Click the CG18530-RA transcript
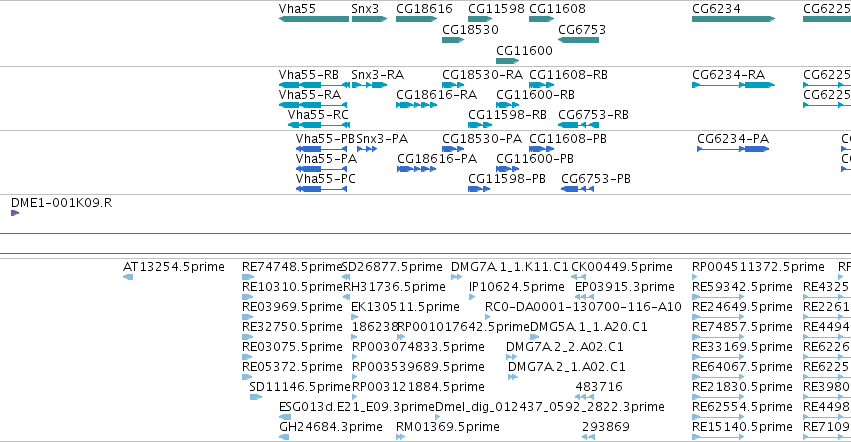The width and height of the screenshot is (851, 442). (x=453, y=85)
